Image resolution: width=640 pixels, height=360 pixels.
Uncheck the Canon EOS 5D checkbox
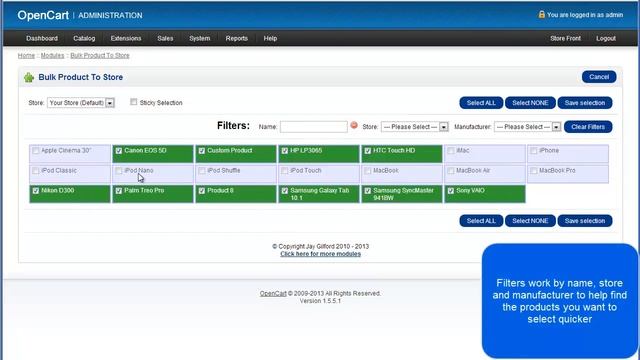[119, 151]
